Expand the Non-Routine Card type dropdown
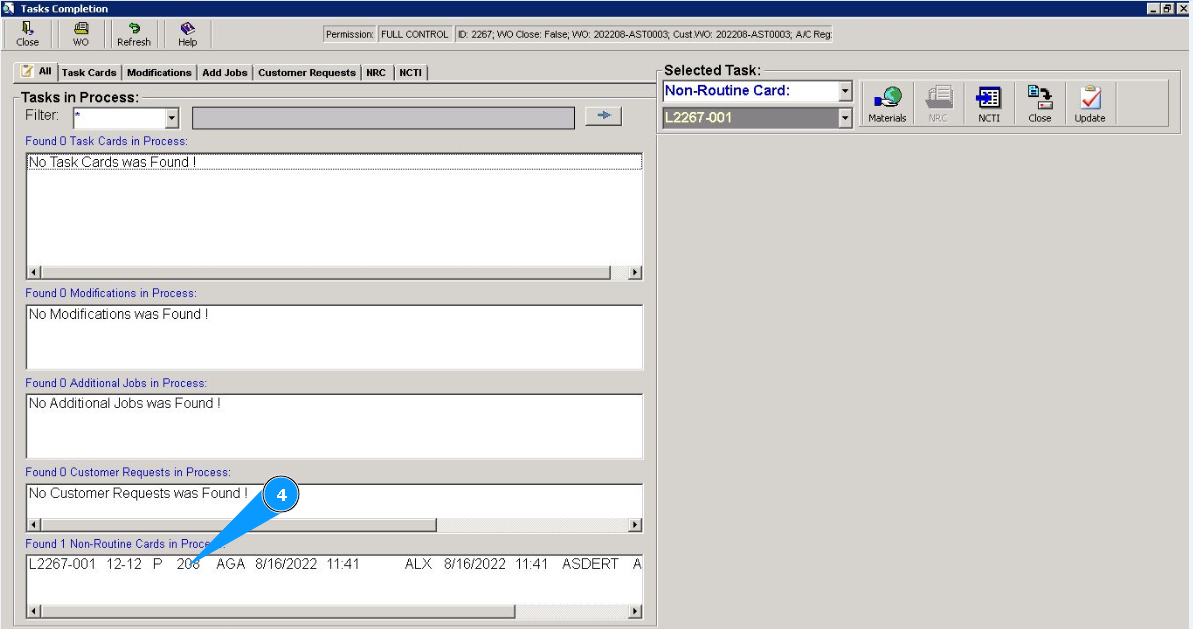Image resolution: width=1193 pixels, height=631 pixels. pyautogui.click(x=845, y=91)
